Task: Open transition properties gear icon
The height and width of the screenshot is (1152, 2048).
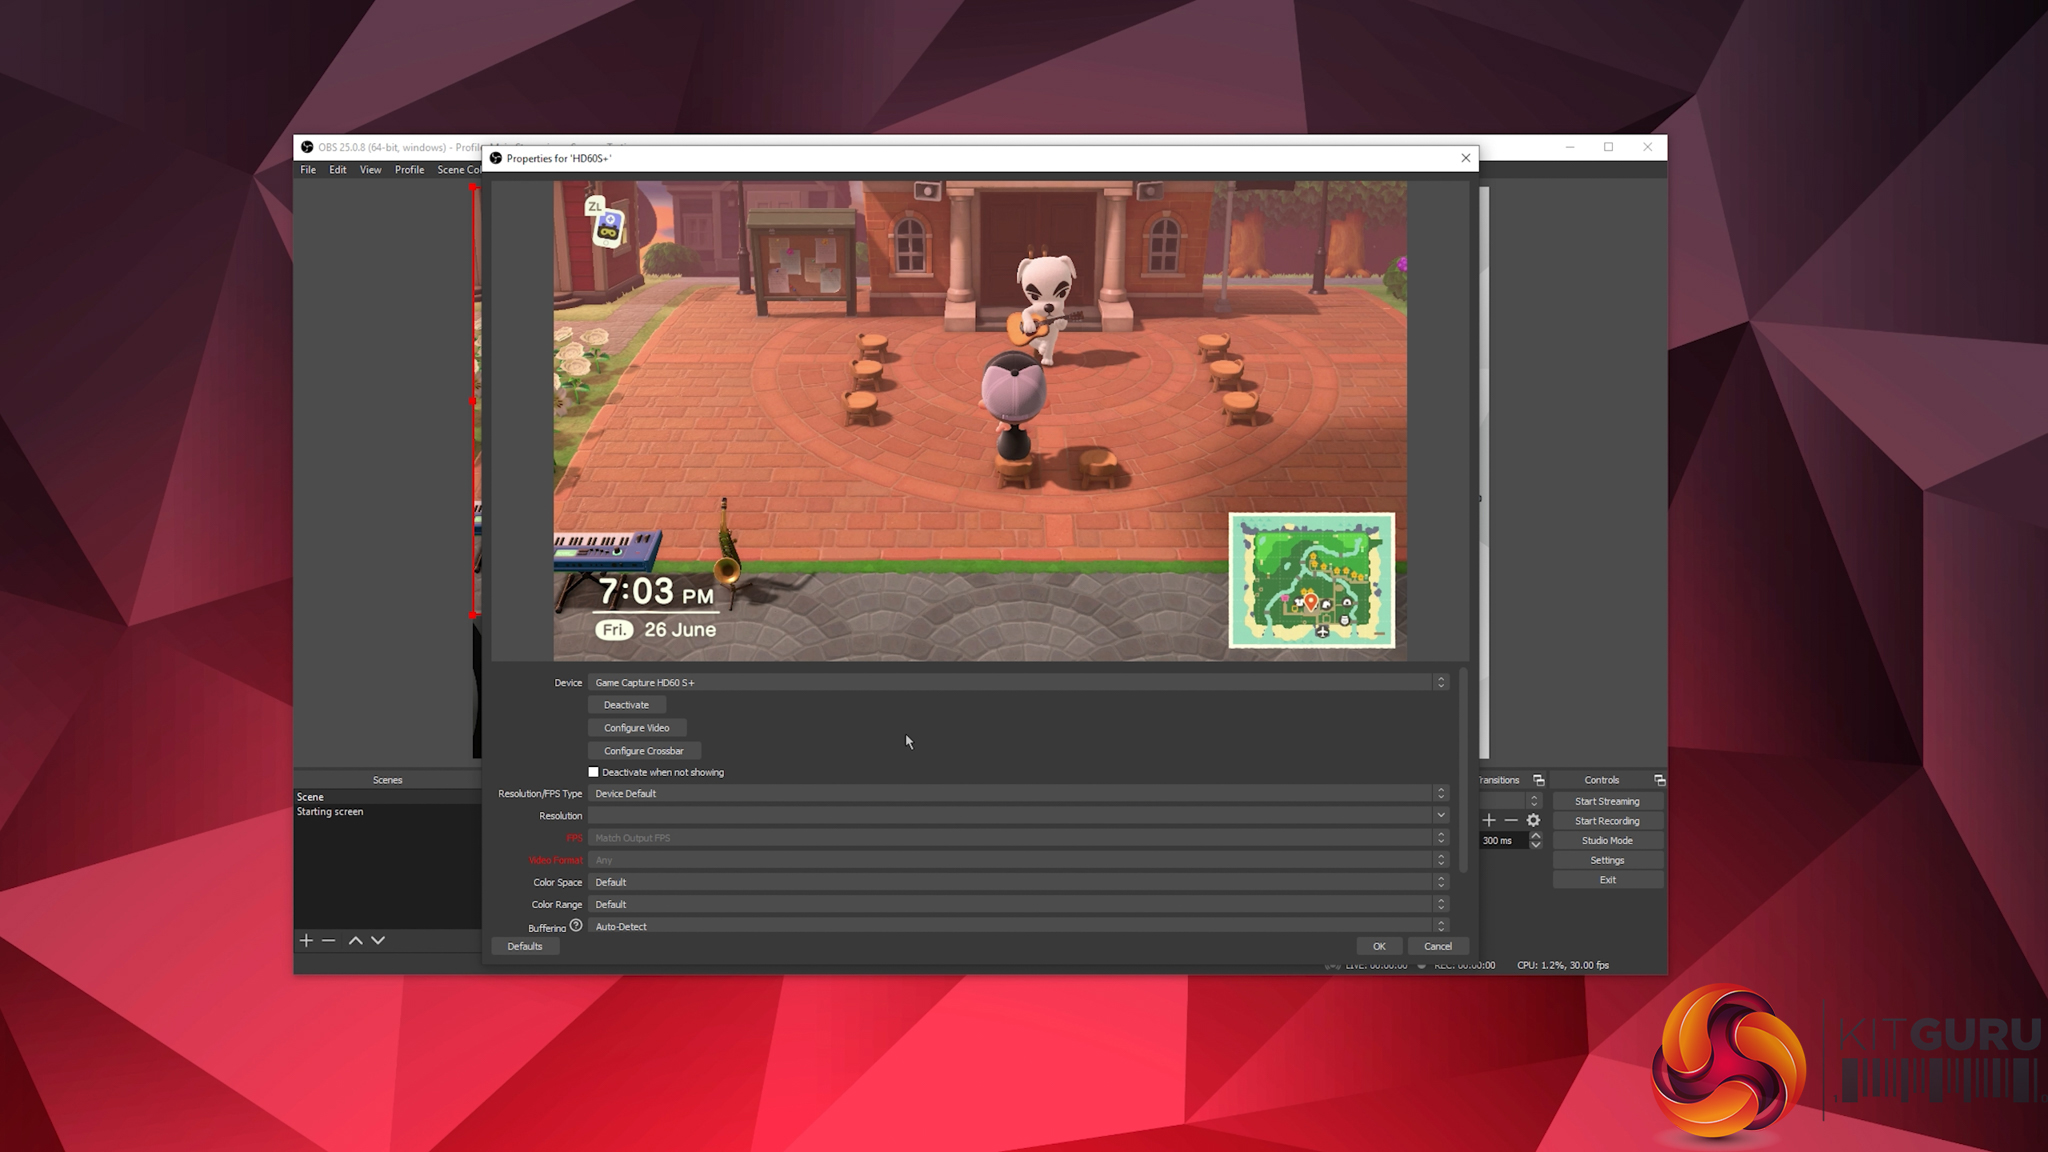Action: (1533, 820)
